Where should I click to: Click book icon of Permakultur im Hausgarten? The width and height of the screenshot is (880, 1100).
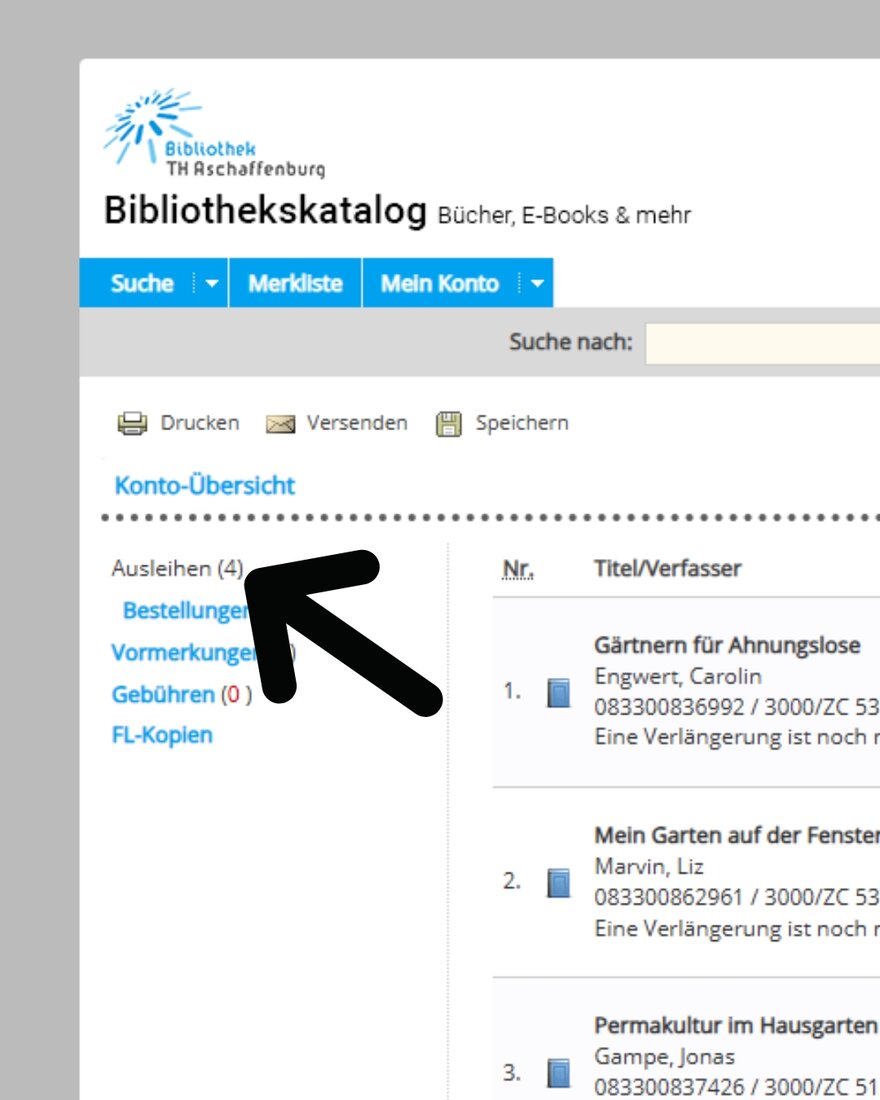point(559,1073)
